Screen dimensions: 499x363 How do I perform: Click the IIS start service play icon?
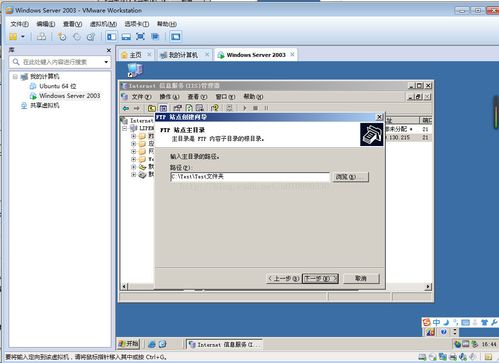click(x=245, y=108)
